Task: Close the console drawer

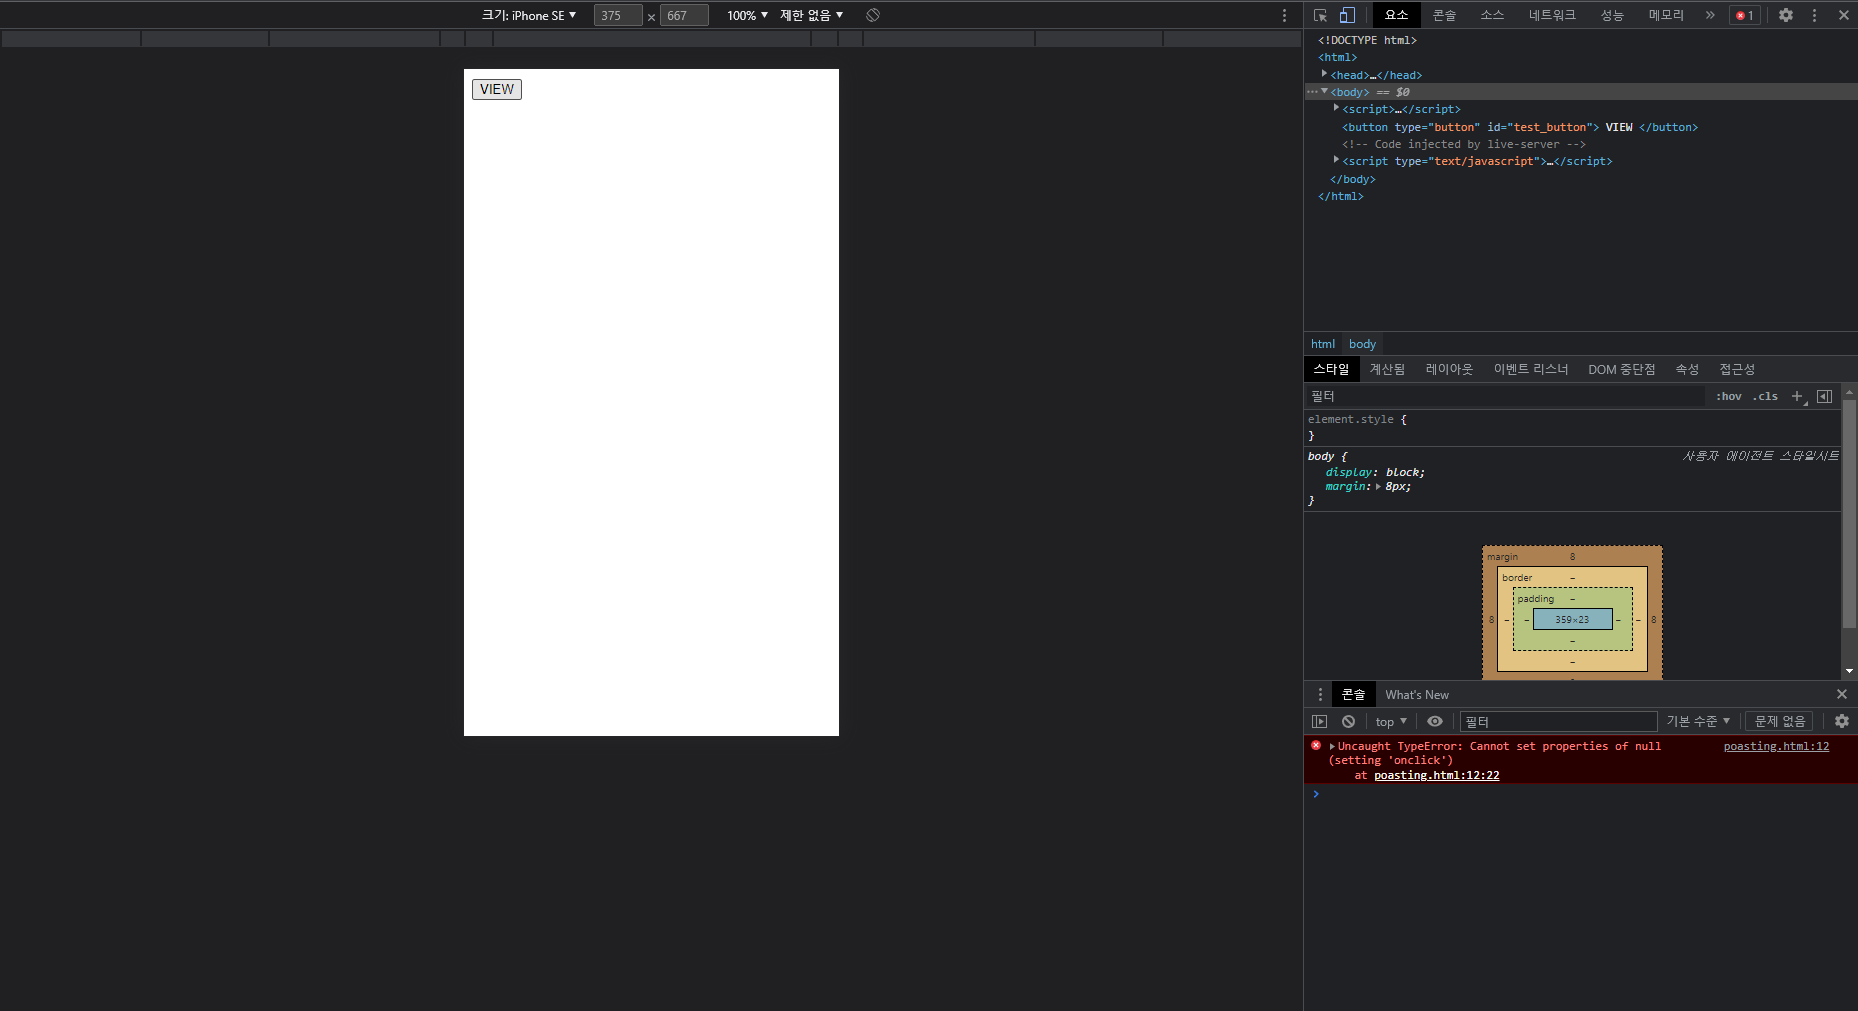Action: (1842, 694)
